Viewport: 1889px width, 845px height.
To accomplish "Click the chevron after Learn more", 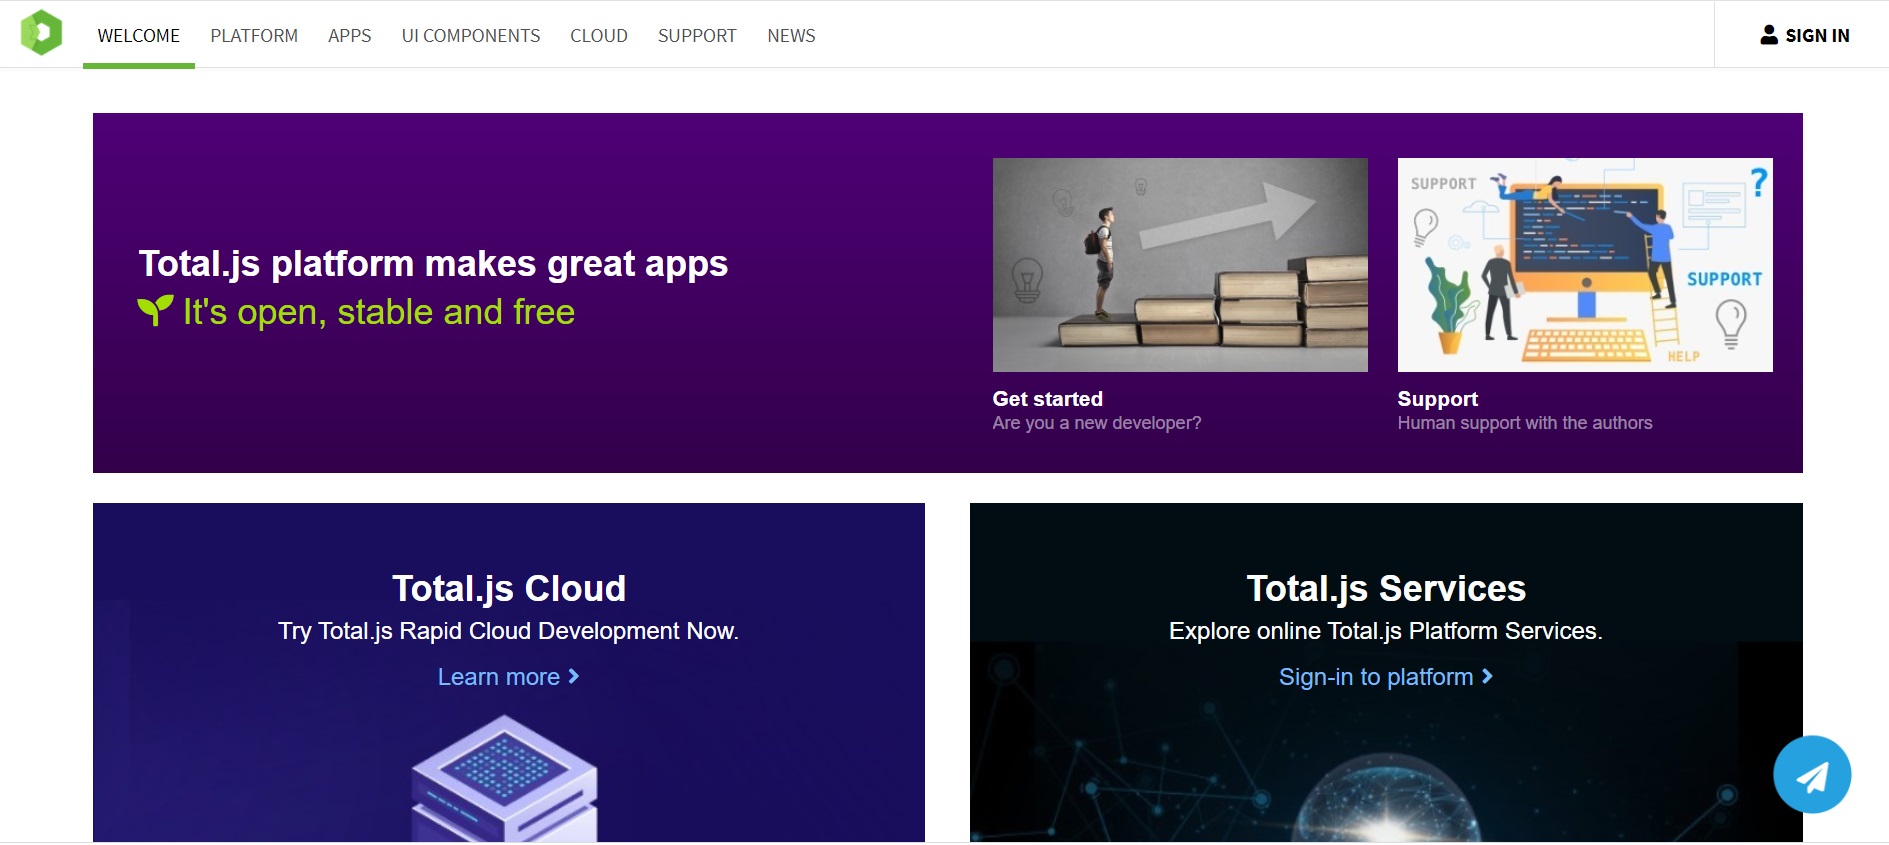I will point(574,677).
